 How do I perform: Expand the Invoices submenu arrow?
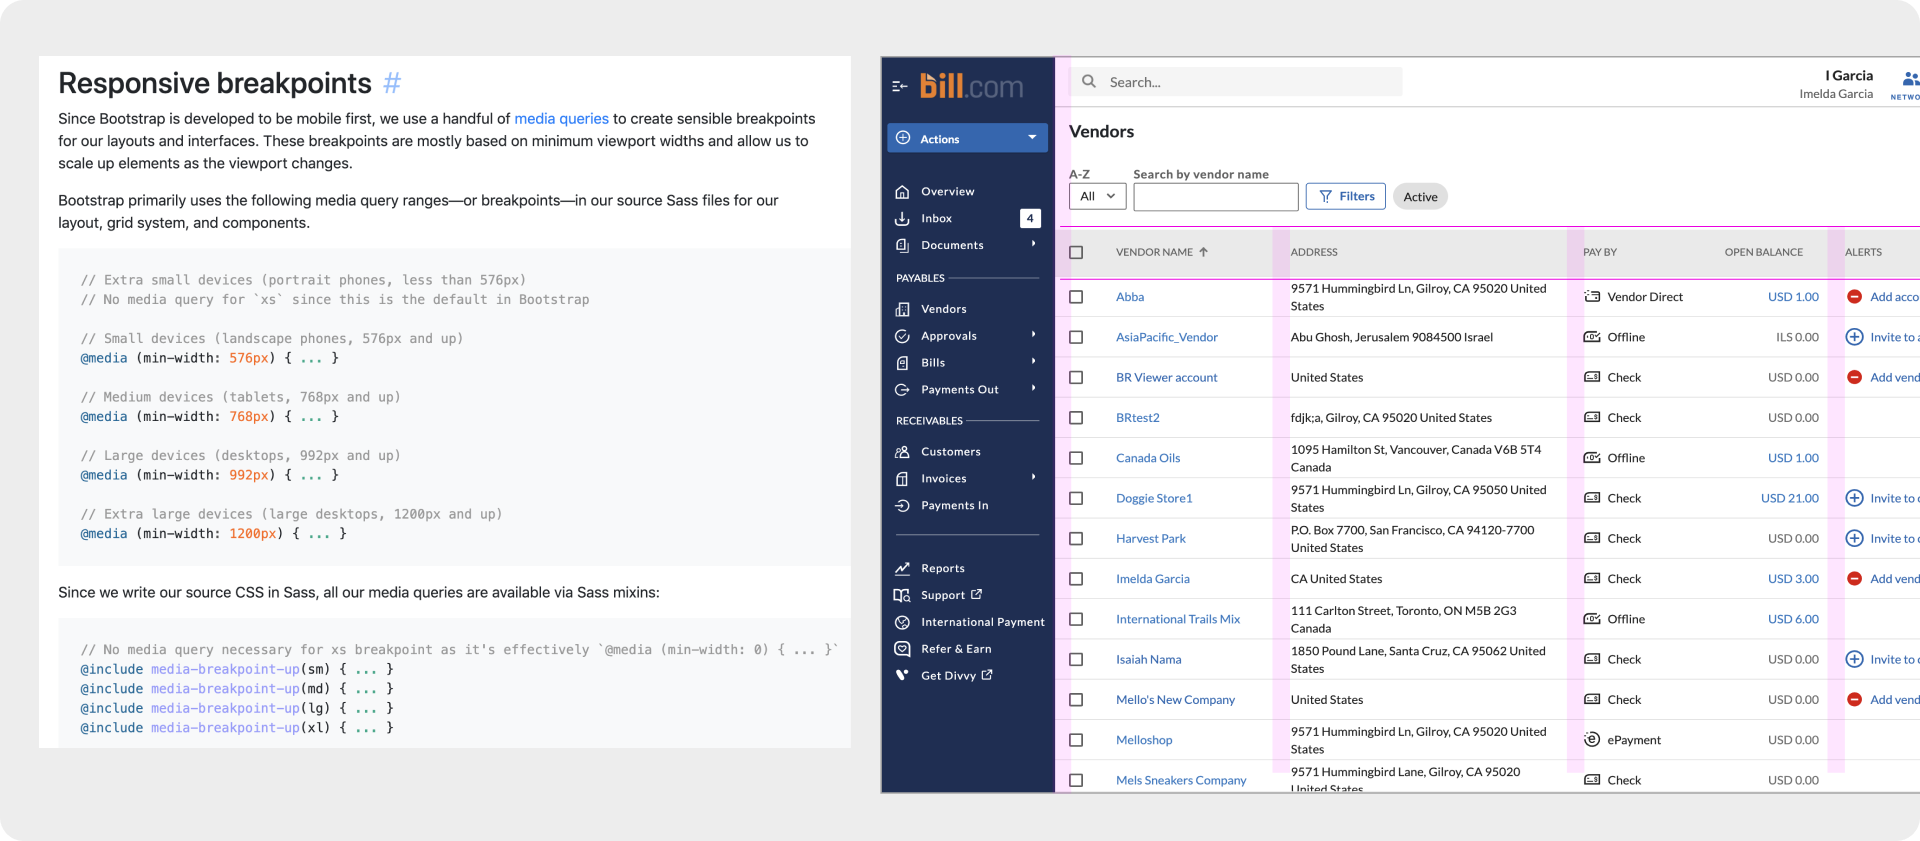pos(1033,478)
